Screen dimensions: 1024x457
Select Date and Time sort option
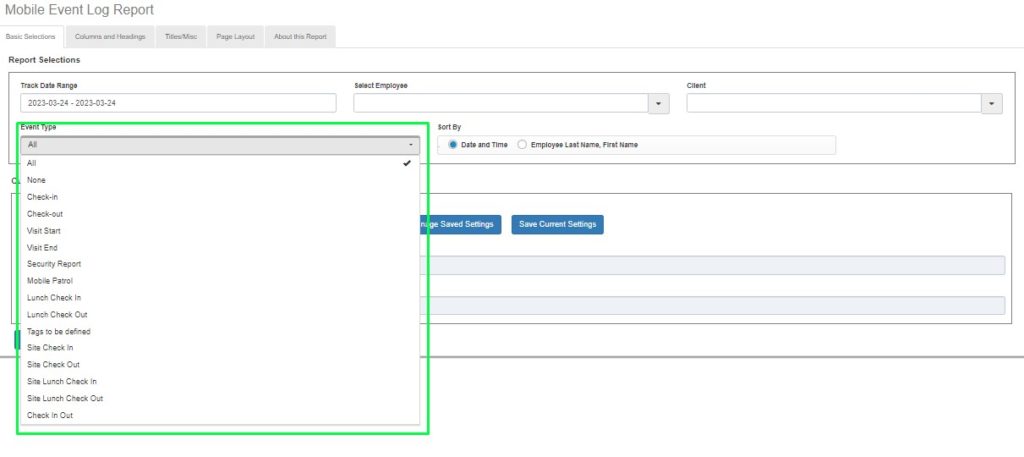pos(454,145)
